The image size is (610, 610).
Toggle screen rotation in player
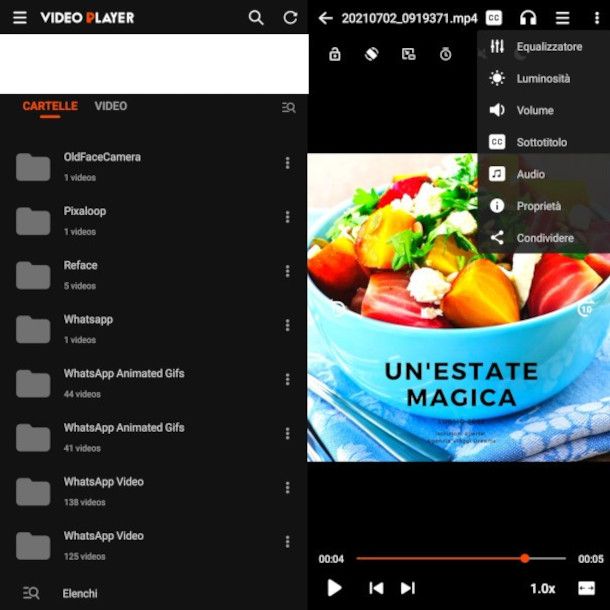[x=372, y=54]
